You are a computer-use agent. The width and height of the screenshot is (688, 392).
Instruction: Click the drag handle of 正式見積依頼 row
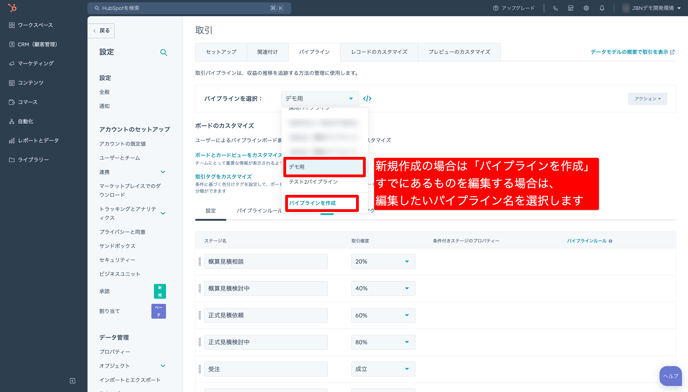200,315
